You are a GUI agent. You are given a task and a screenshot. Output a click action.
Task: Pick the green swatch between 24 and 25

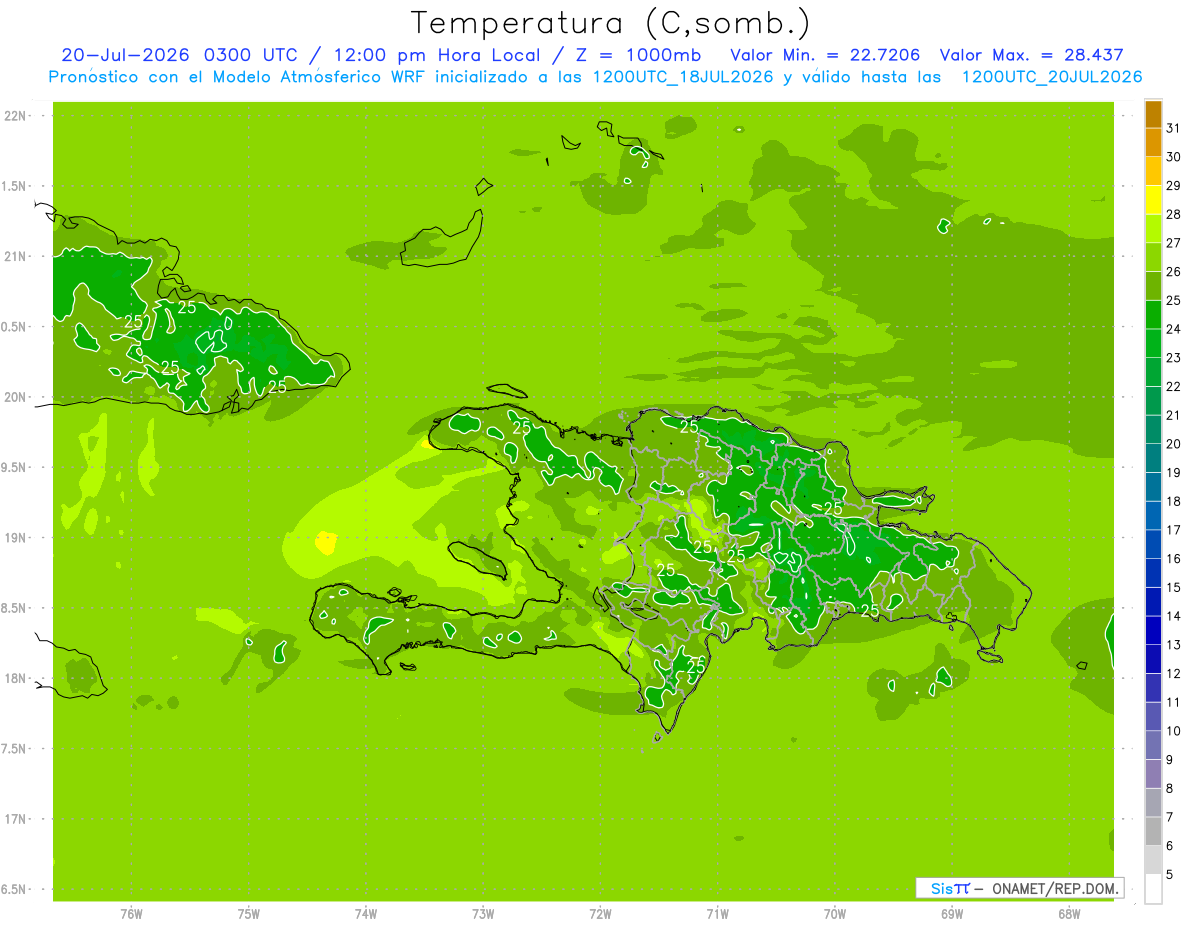click(x=1153, y=315)
